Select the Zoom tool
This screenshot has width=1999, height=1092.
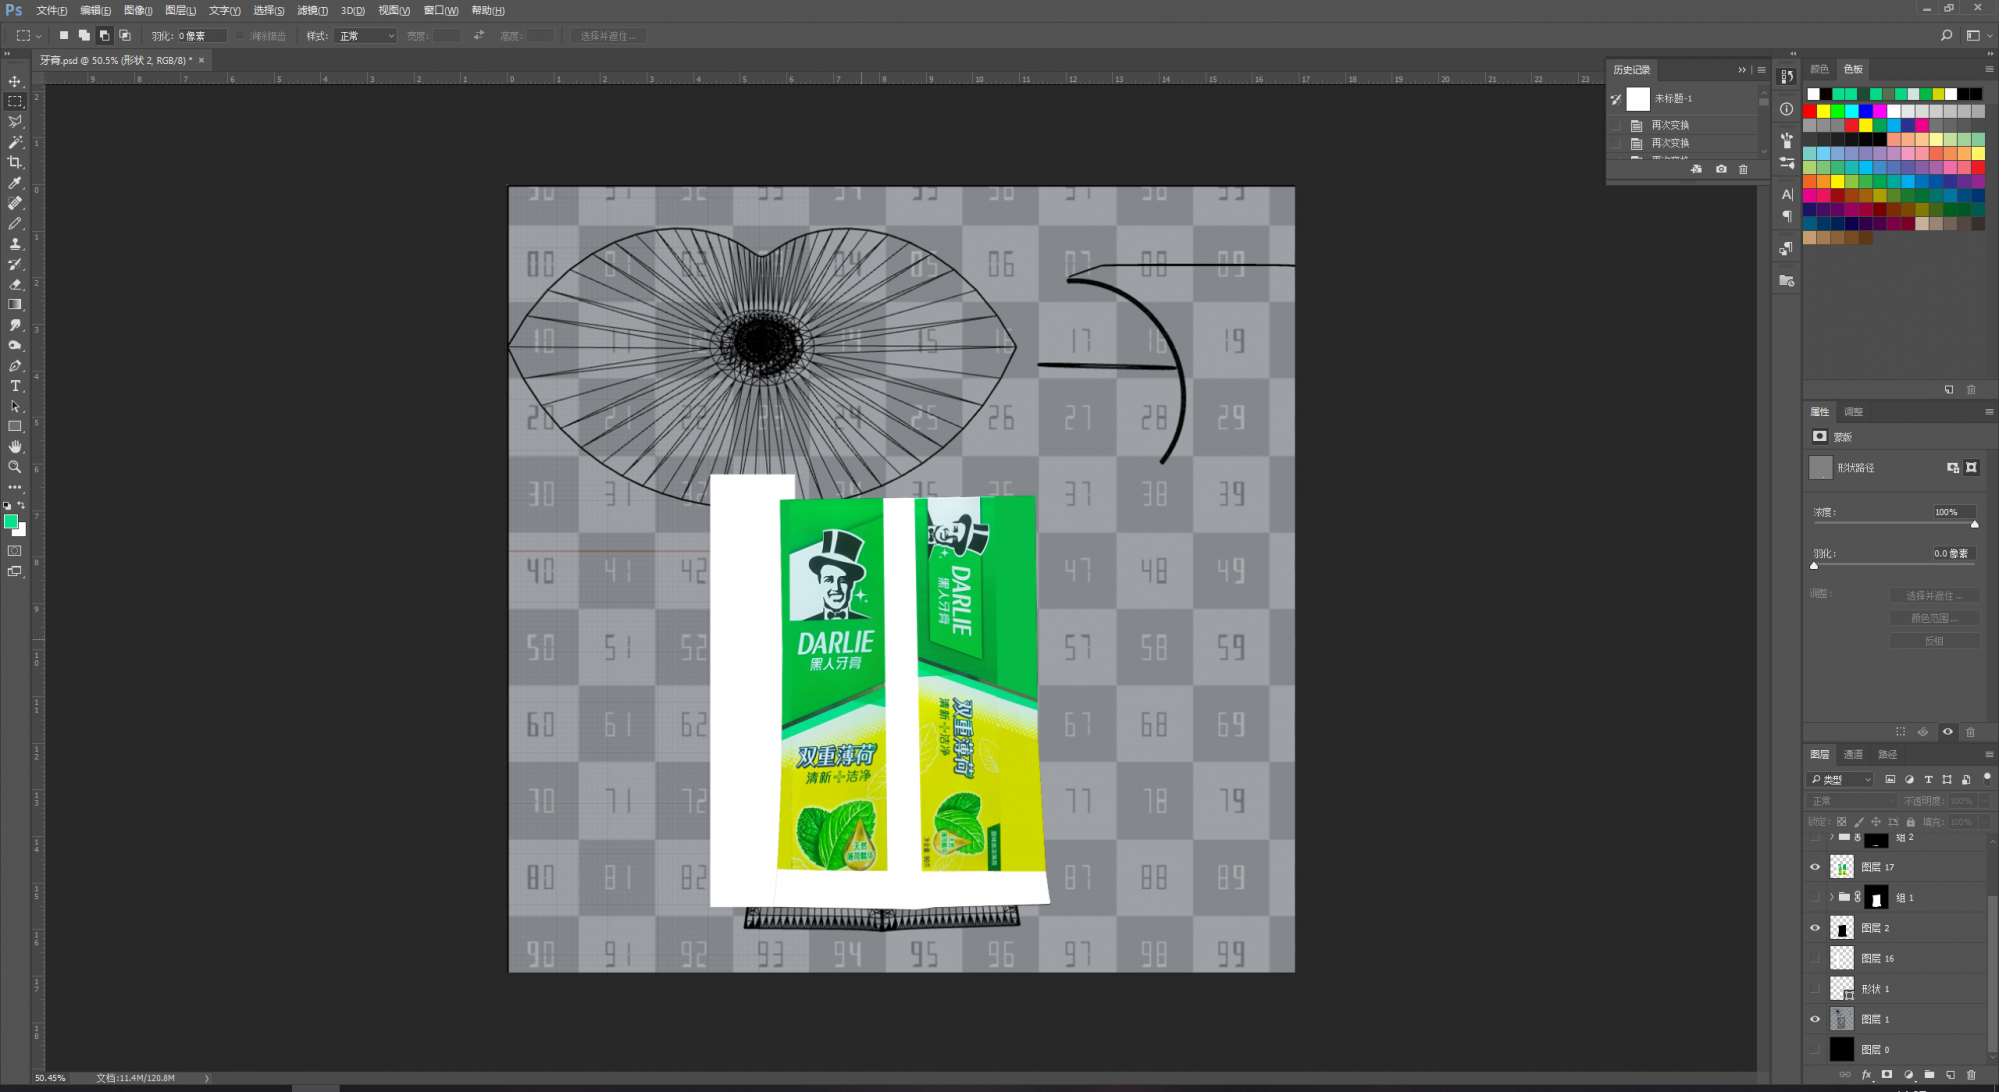tap(15, 467)
